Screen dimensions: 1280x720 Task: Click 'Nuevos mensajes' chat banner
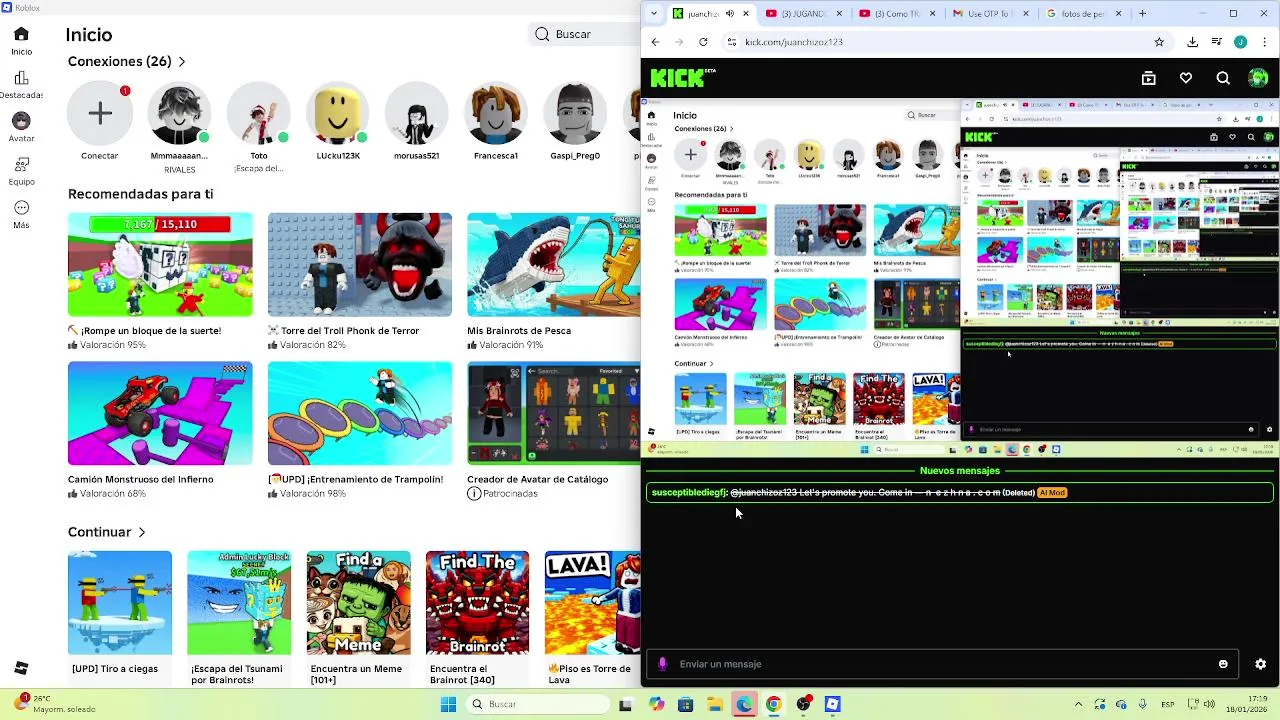pyautogui.click(x=959, y=470)
